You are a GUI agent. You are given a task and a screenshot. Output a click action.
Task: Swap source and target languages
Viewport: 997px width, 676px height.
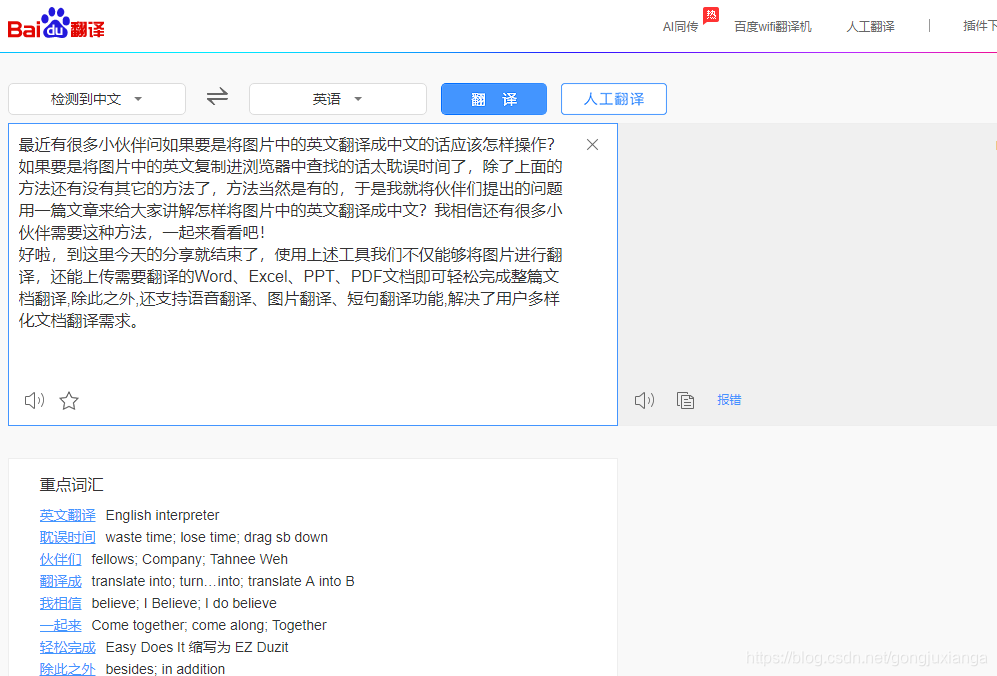coord(216,98)
